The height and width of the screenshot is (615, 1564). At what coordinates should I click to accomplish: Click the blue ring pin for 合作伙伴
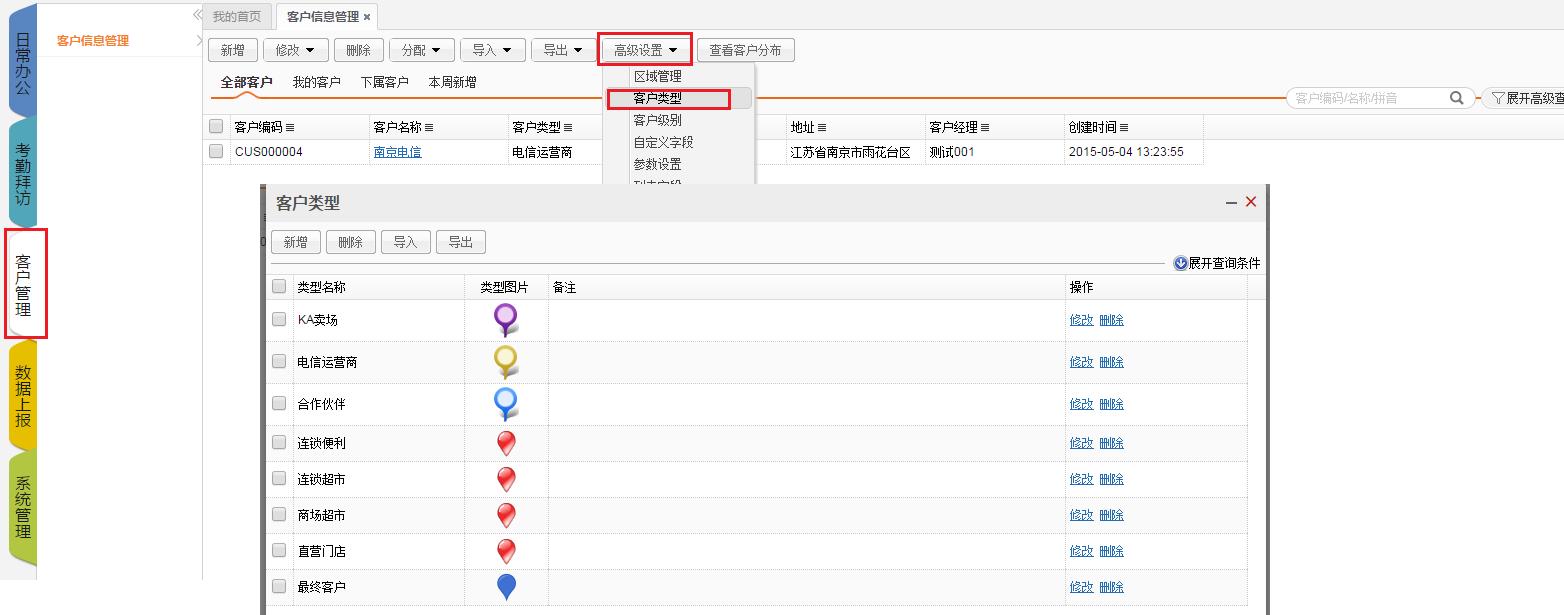coord(506,403)
